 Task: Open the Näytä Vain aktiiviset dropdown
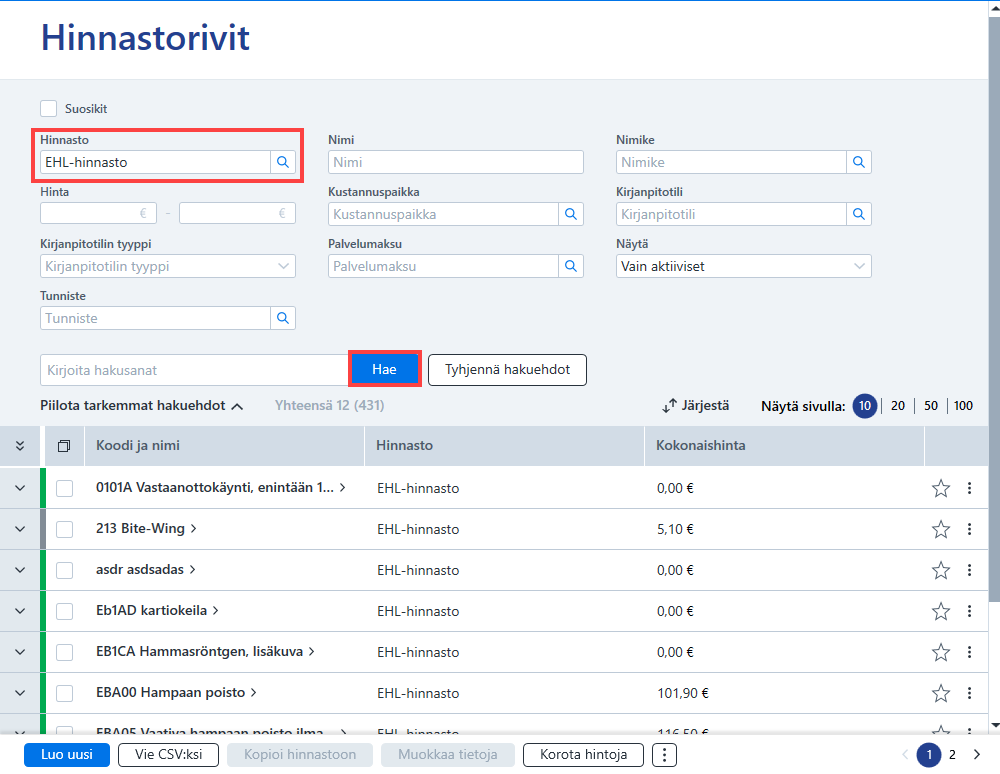click(x=744, y=266)
